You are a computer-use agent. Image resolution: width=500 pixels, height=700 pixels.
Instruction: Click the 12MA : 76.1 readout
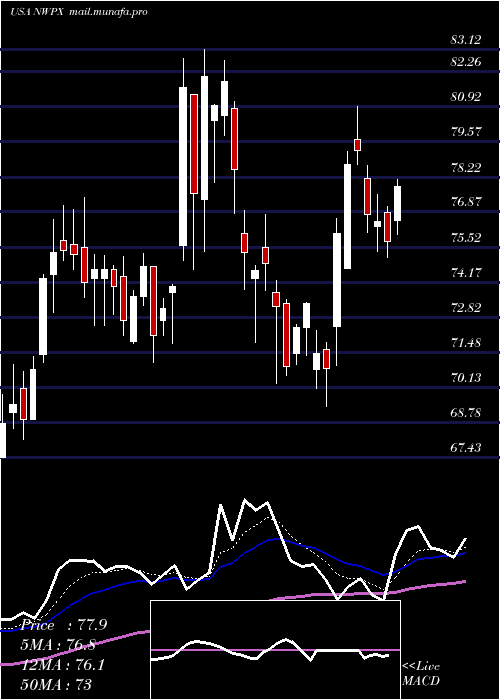[62, 665]
